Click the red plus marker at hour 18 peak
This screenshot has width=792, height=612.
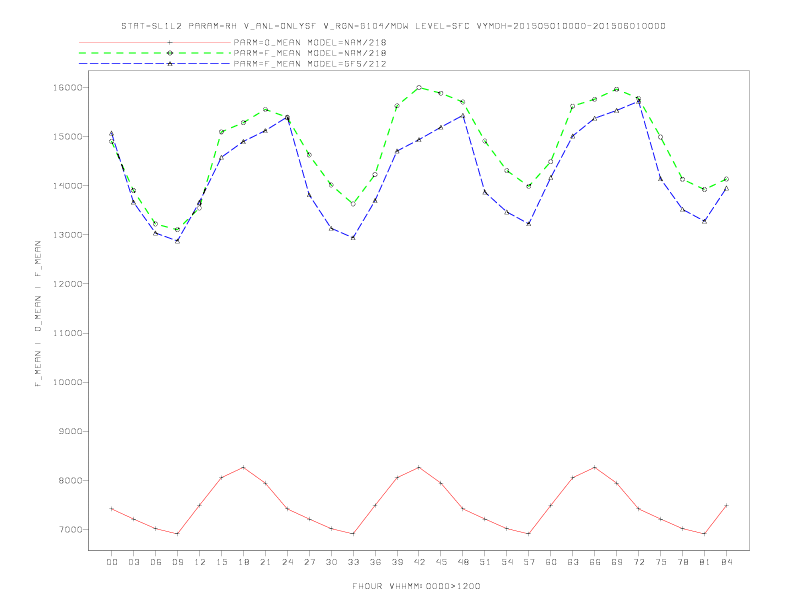tap(243, 468)
